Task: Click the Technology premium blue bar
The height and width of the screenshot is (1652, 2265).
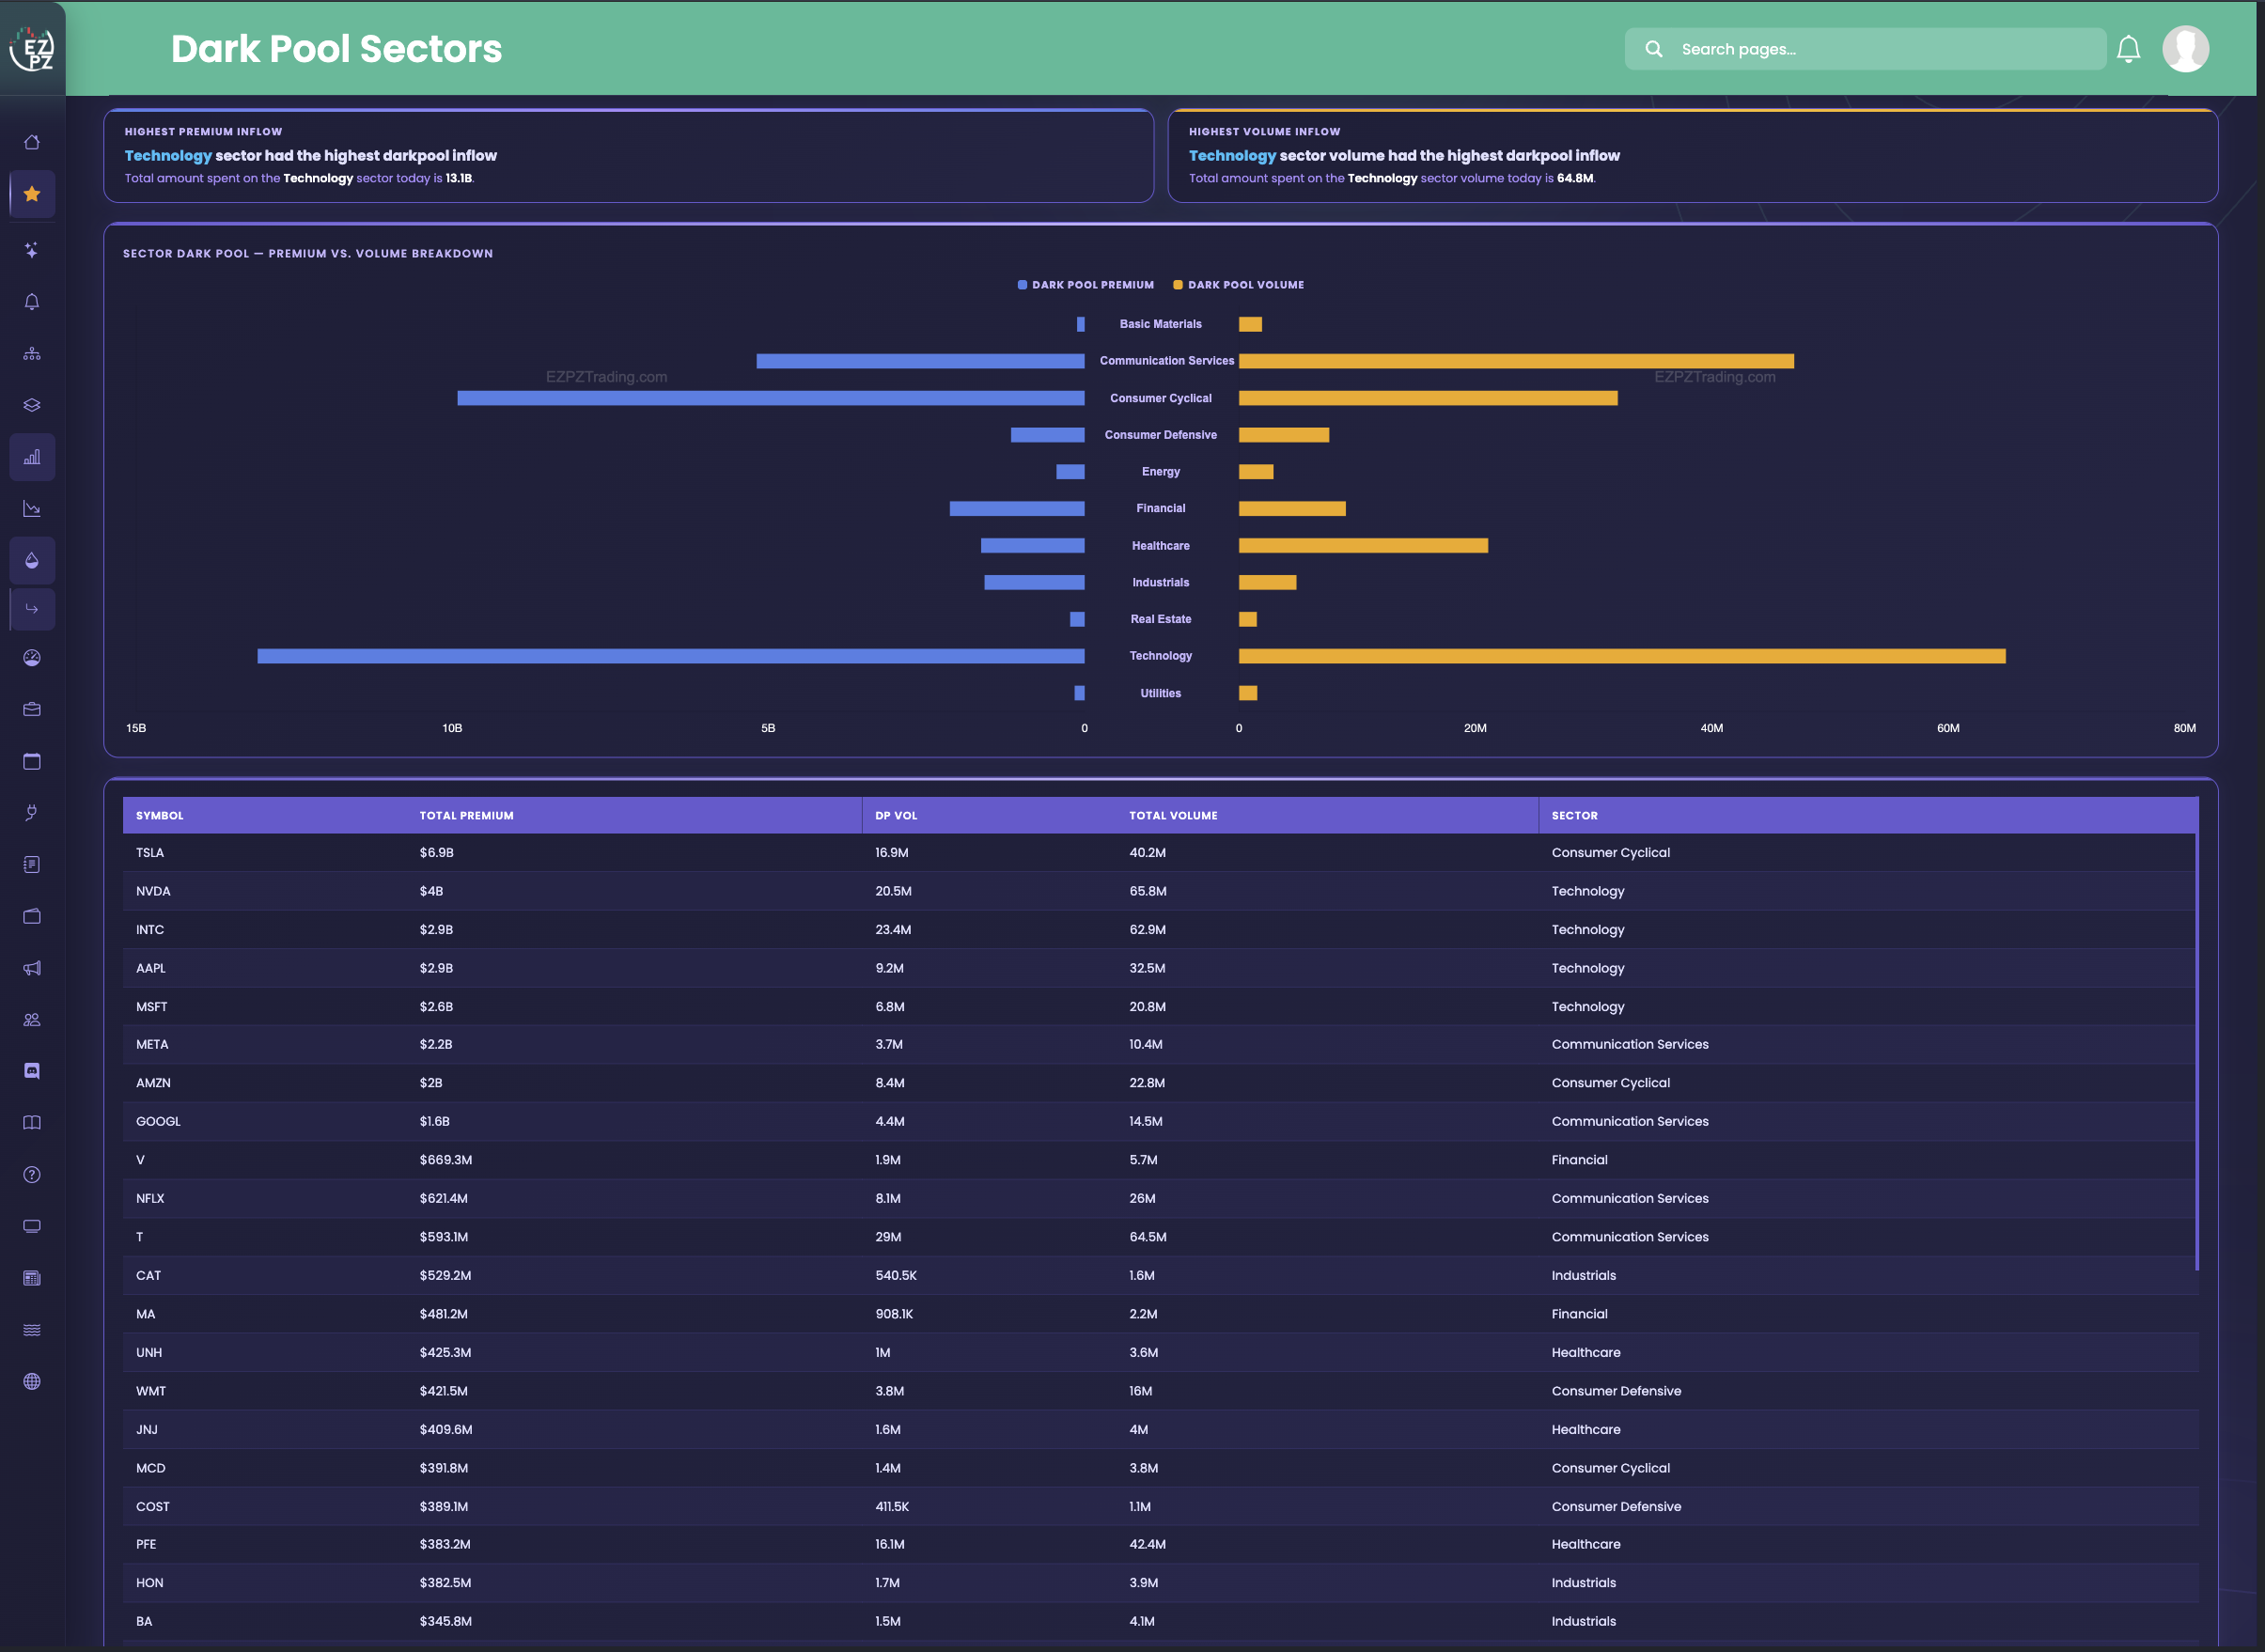Action: [x=671, y=656]
